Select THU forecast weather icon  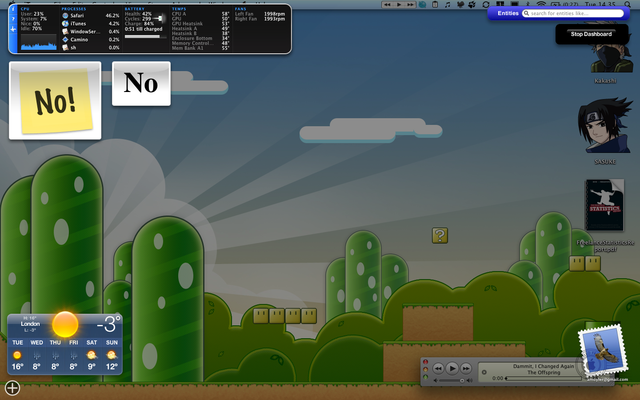point(55,355)
